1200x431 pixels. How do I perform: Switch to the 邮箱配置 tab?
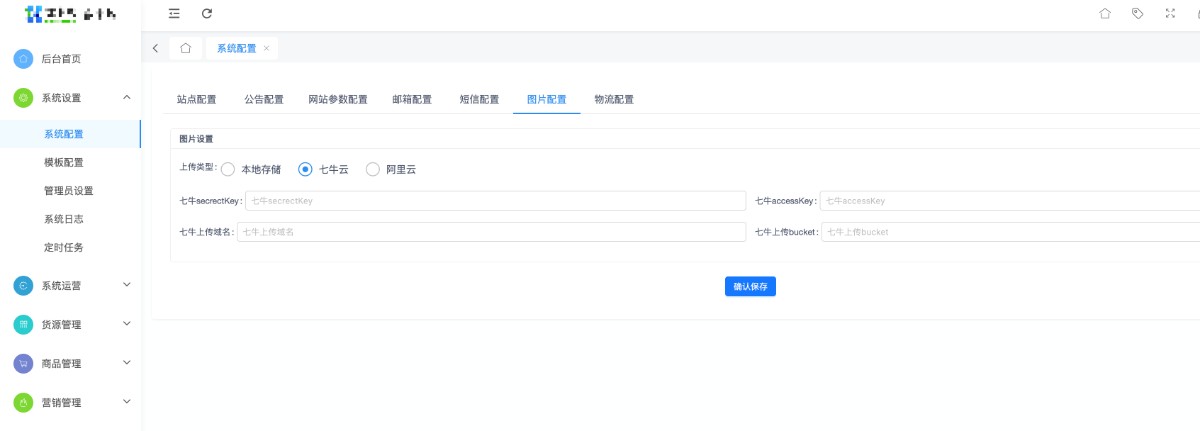click(412, 100)
